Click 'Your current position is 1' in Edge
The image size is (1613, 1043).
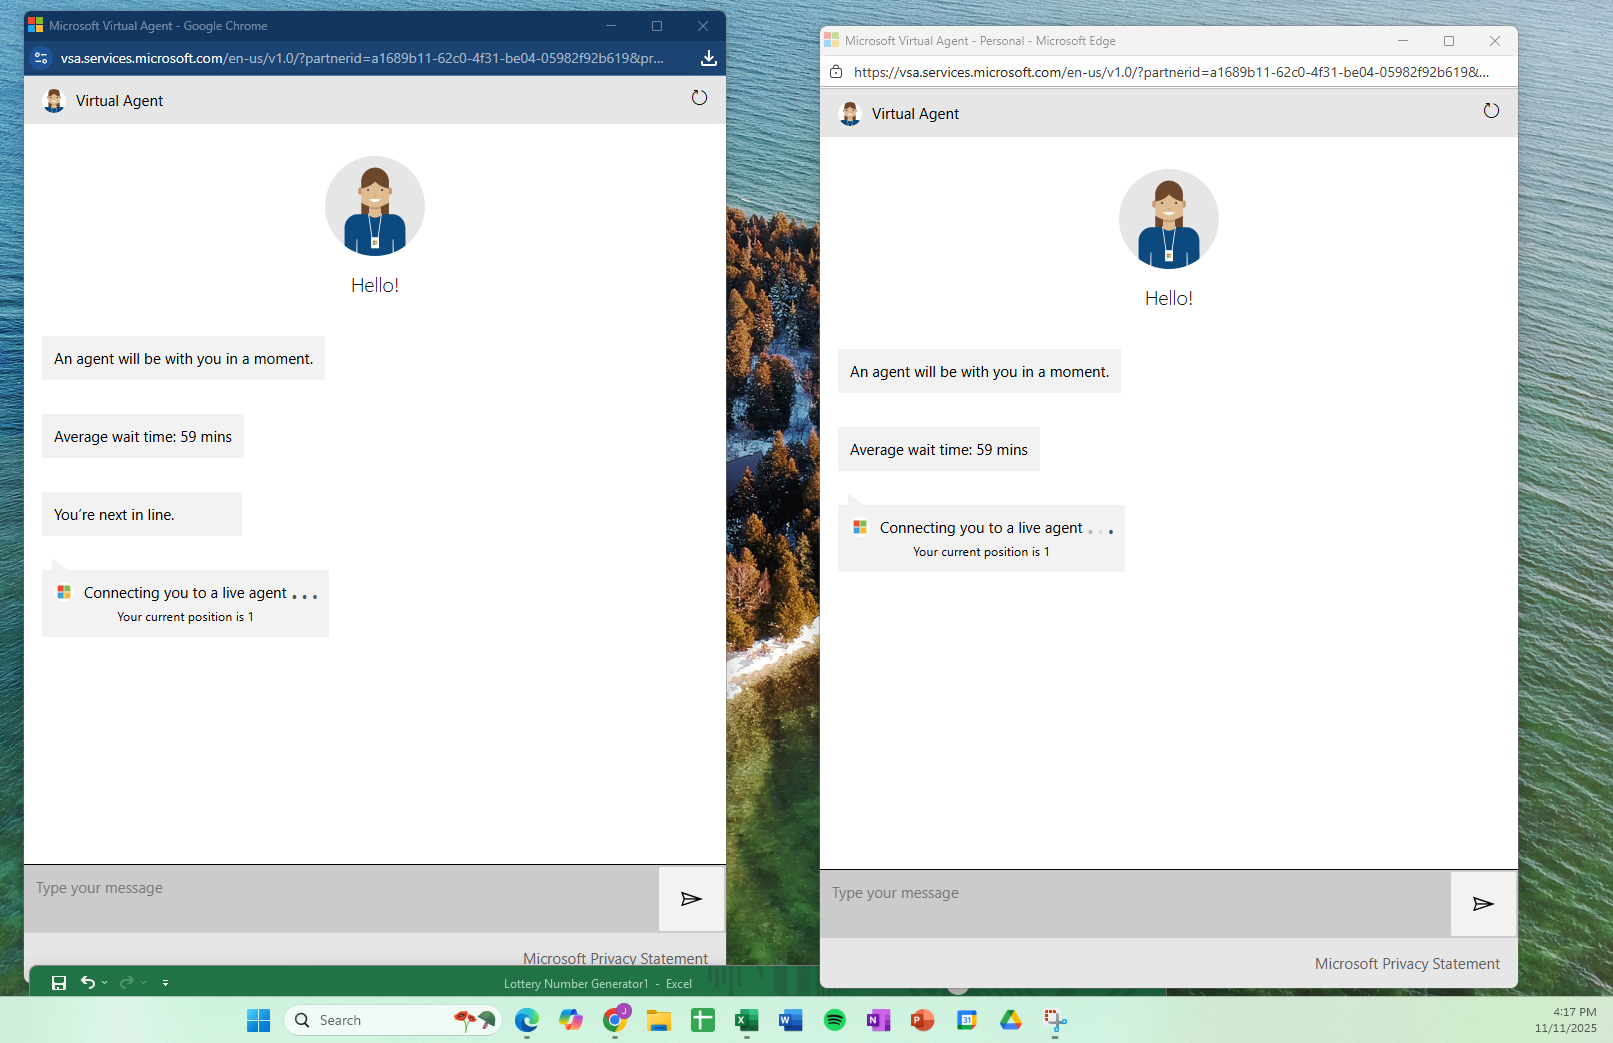click(x=981, y=552)
